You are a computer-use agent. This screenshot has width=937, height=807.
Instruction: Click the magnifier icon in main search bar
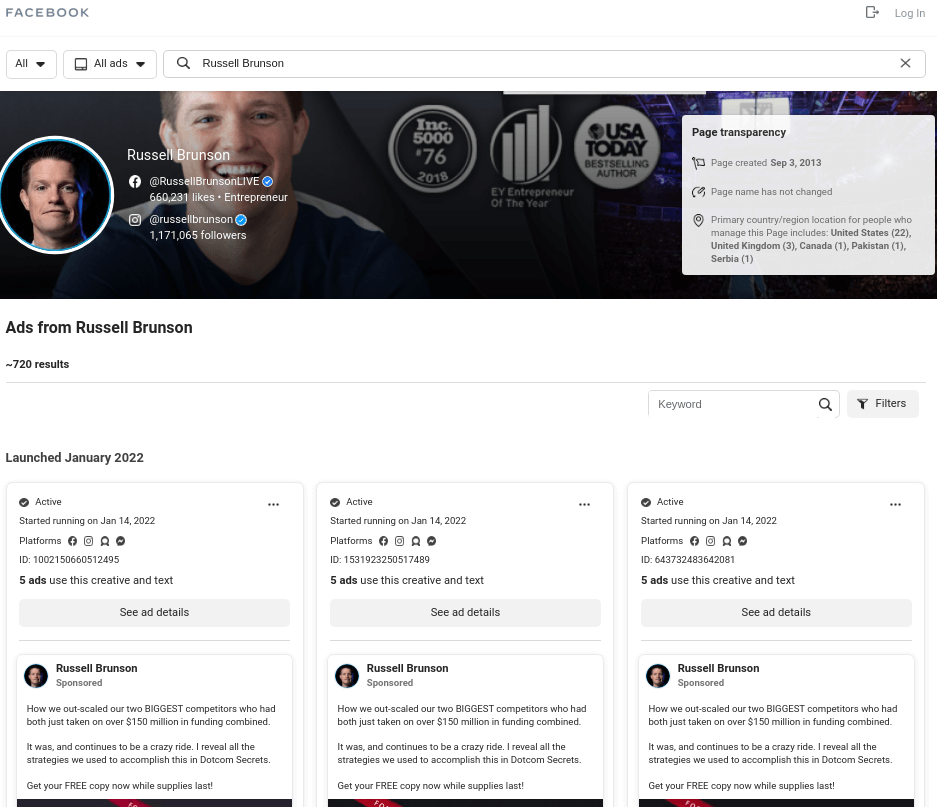point(183,63)
